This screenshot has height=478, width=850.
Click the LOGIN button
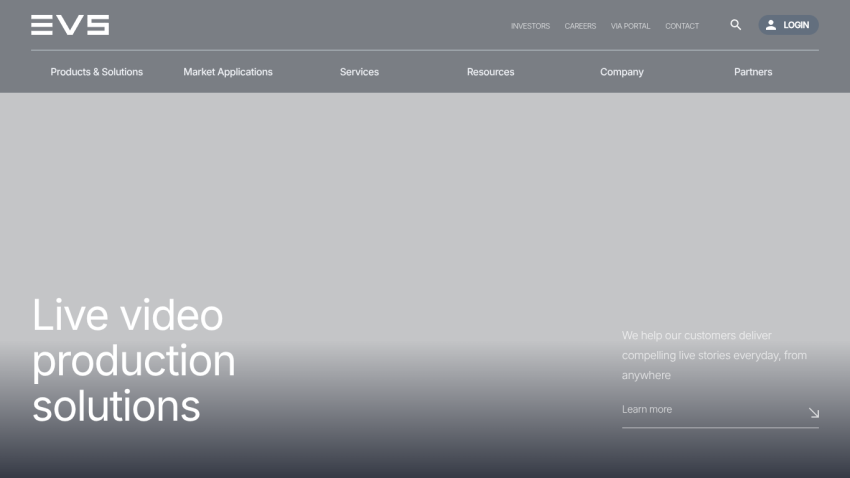point(788,25)
